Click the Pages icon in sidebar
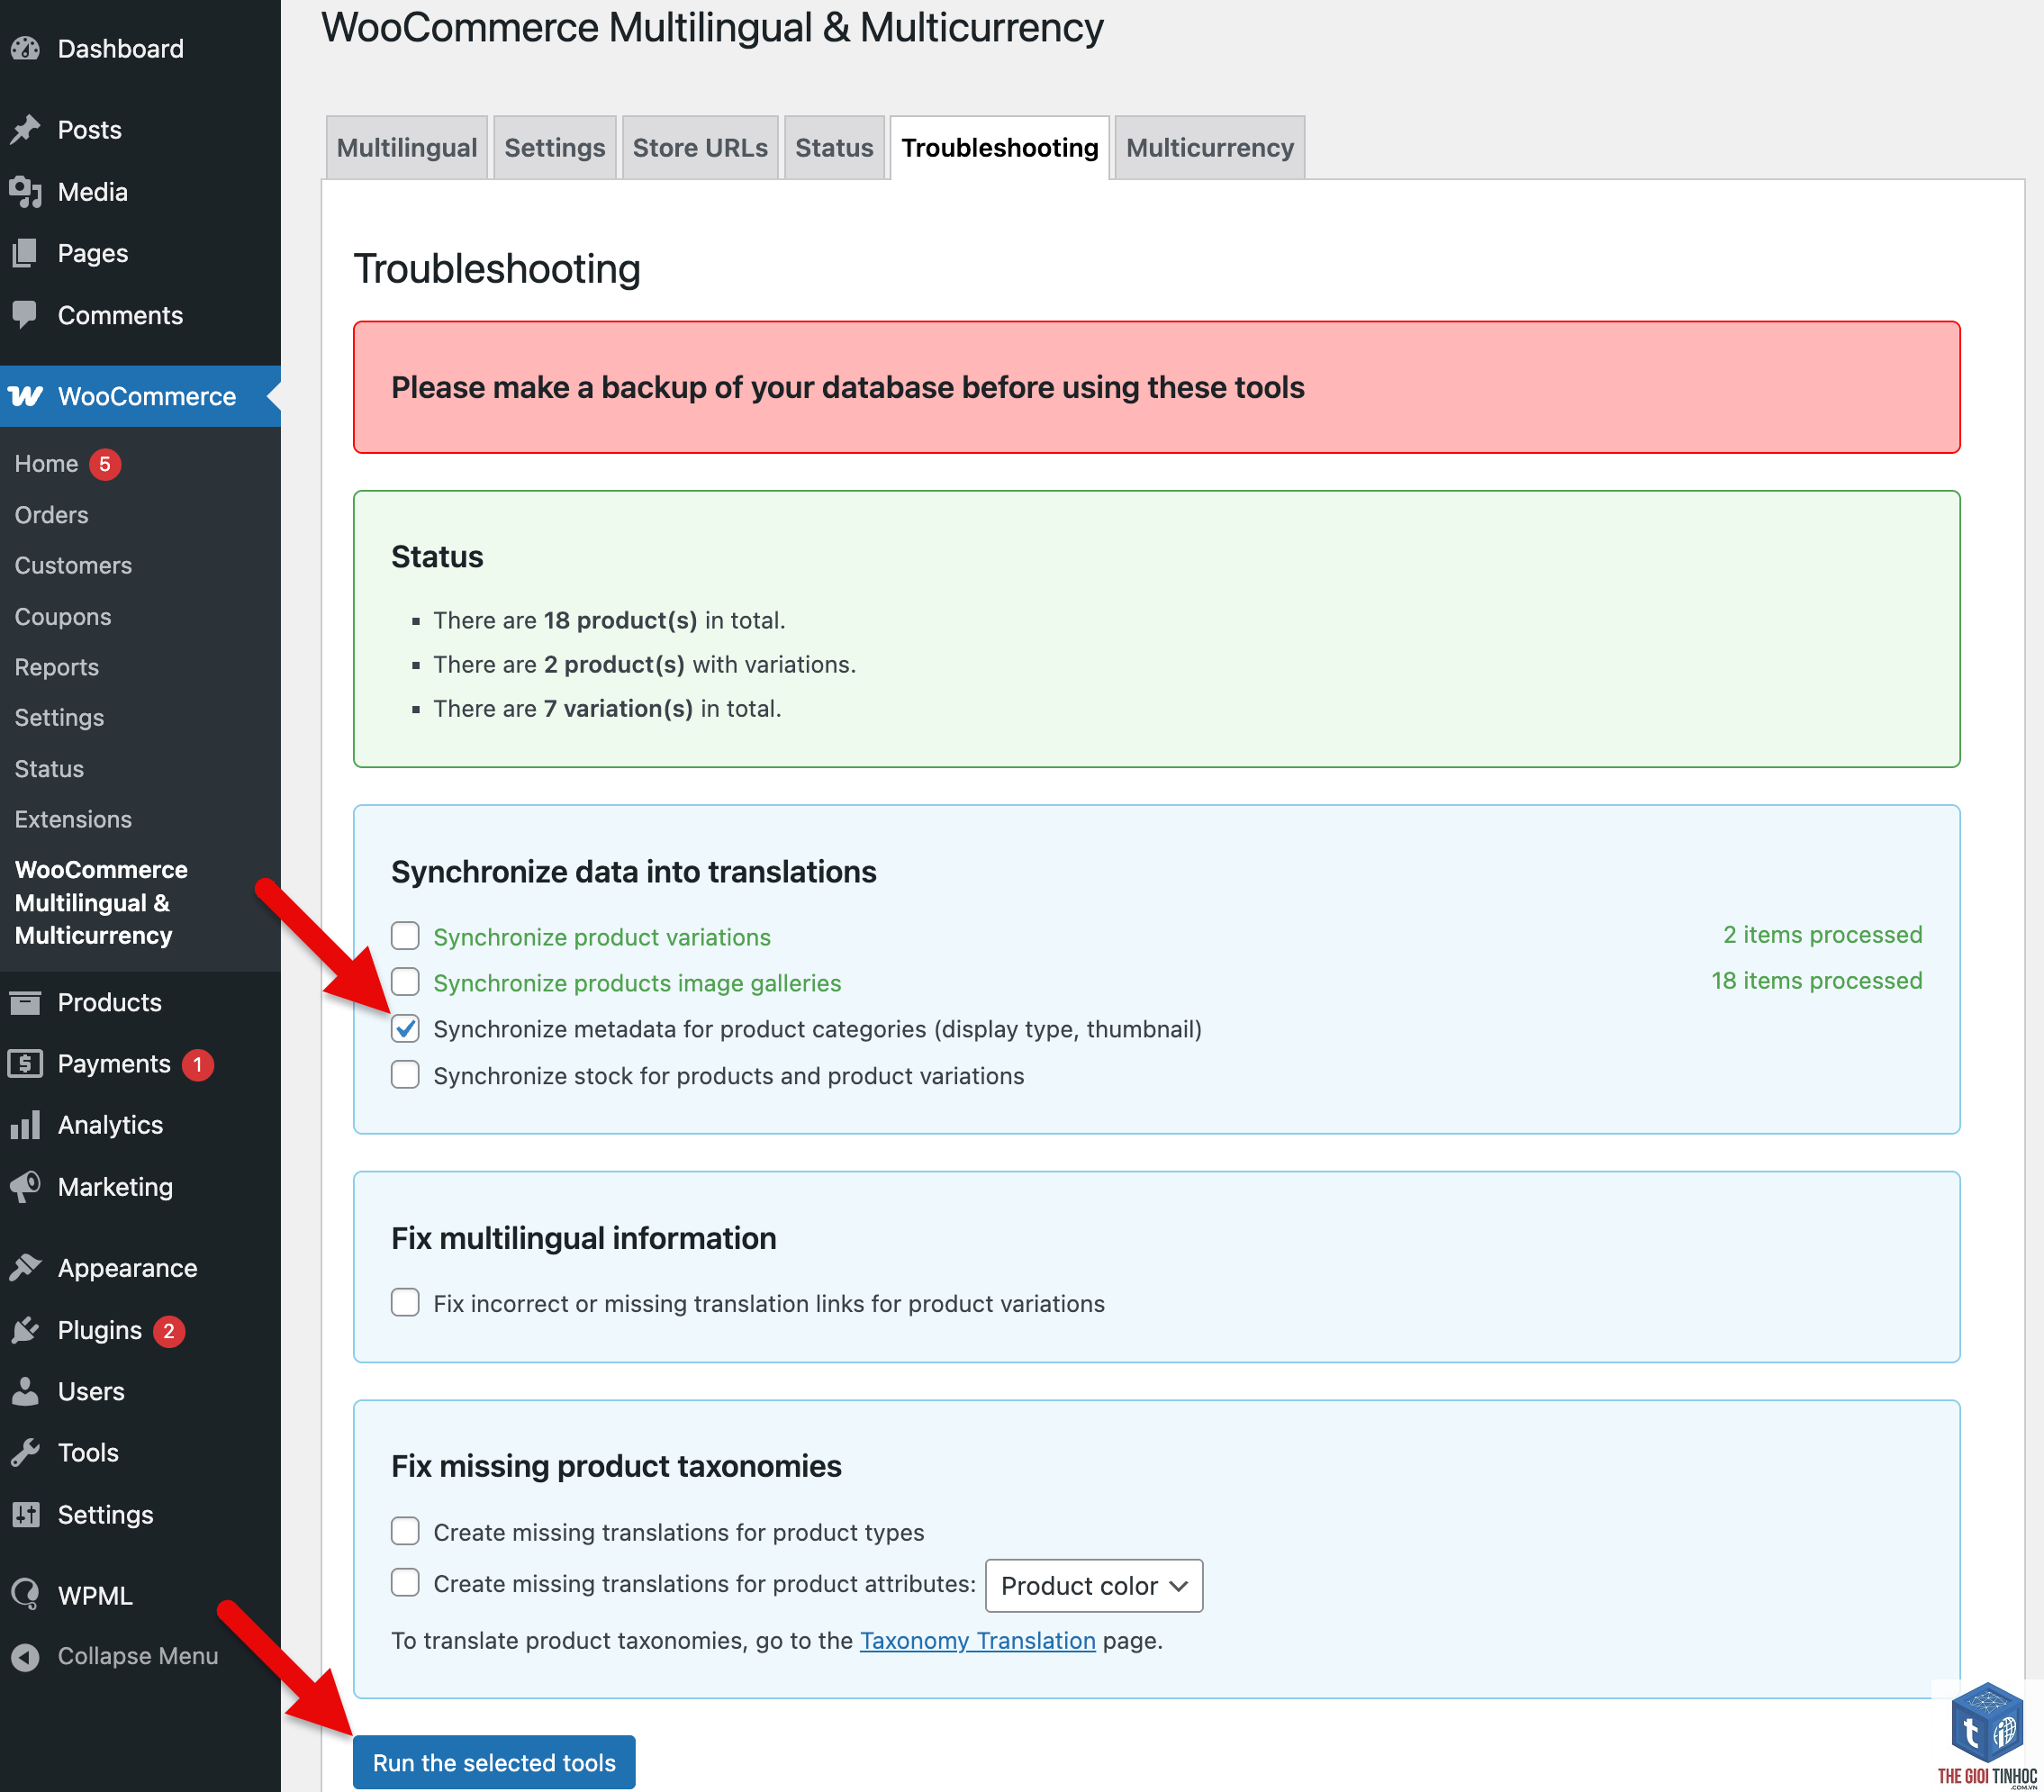 (x=26, y=253)
